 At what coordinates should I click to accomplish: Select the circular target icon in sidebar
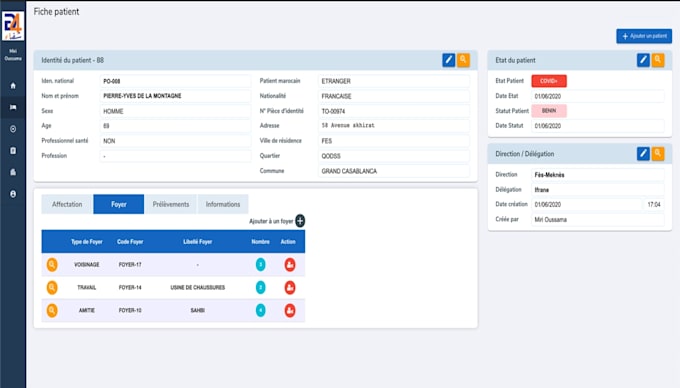[13, 129]
